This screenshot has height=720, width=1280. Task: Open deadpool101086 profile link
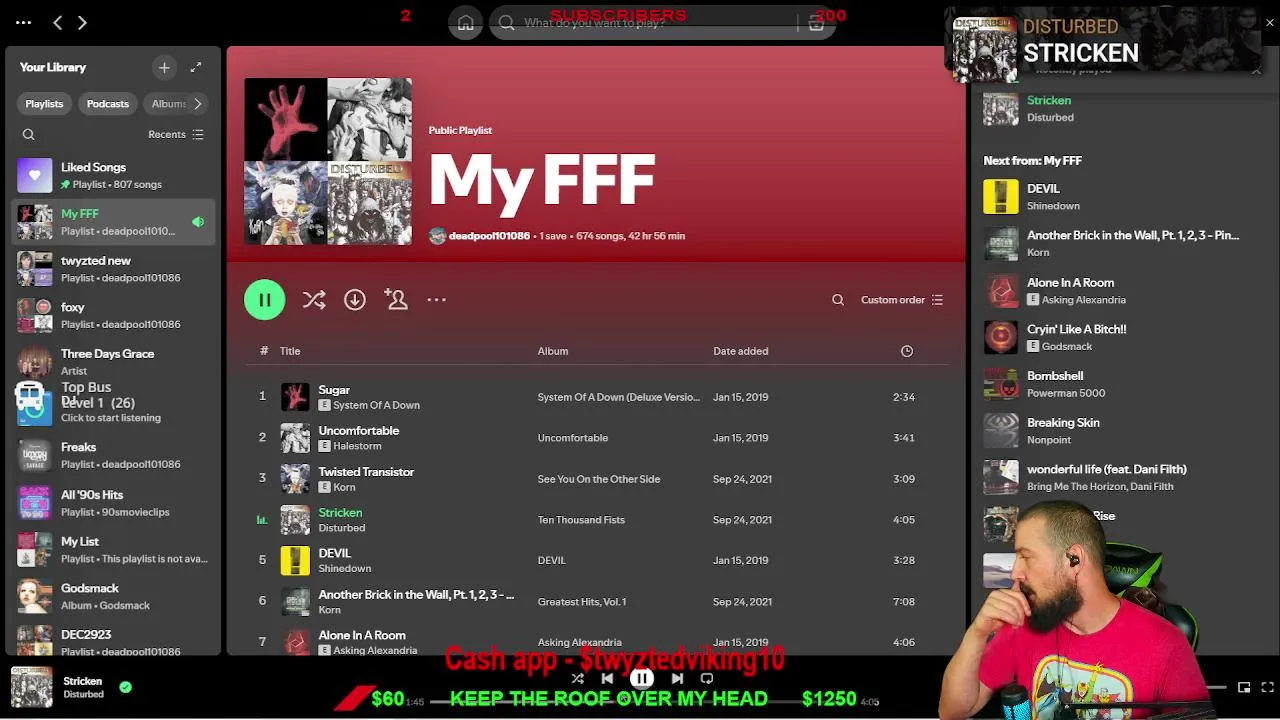point(489,236)
